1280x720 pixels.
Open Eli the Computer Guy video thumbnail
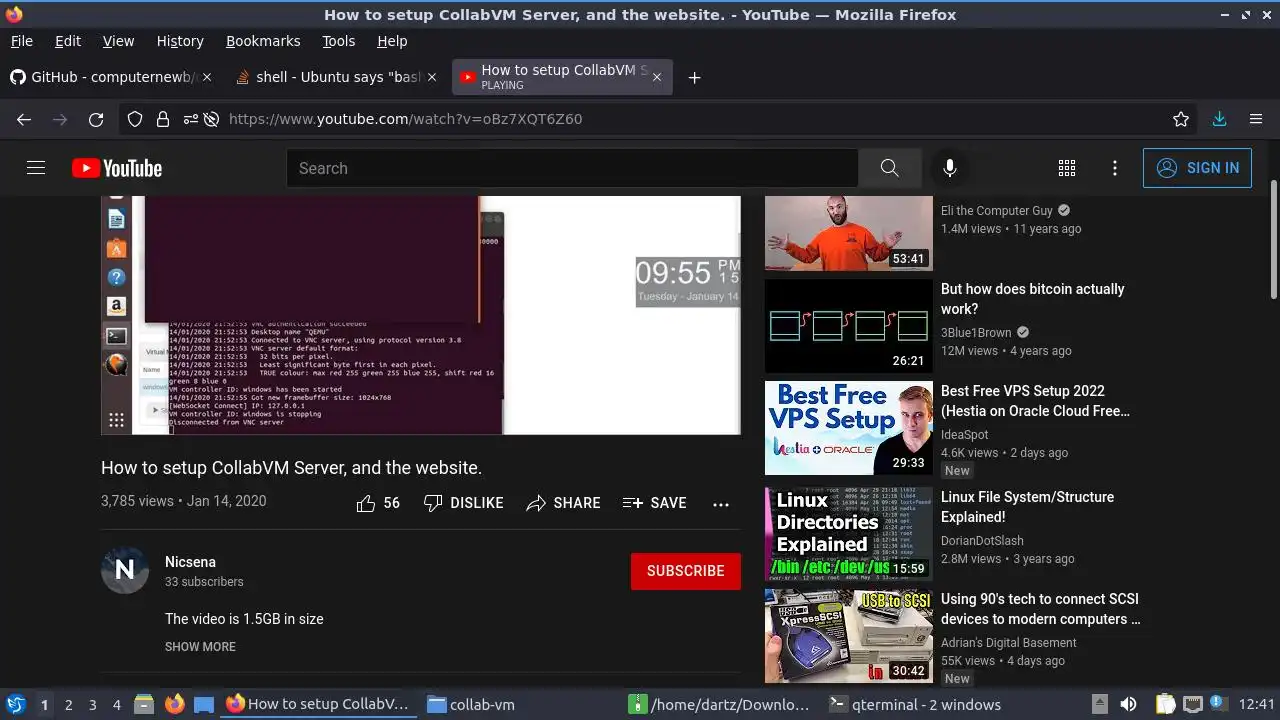849,233
